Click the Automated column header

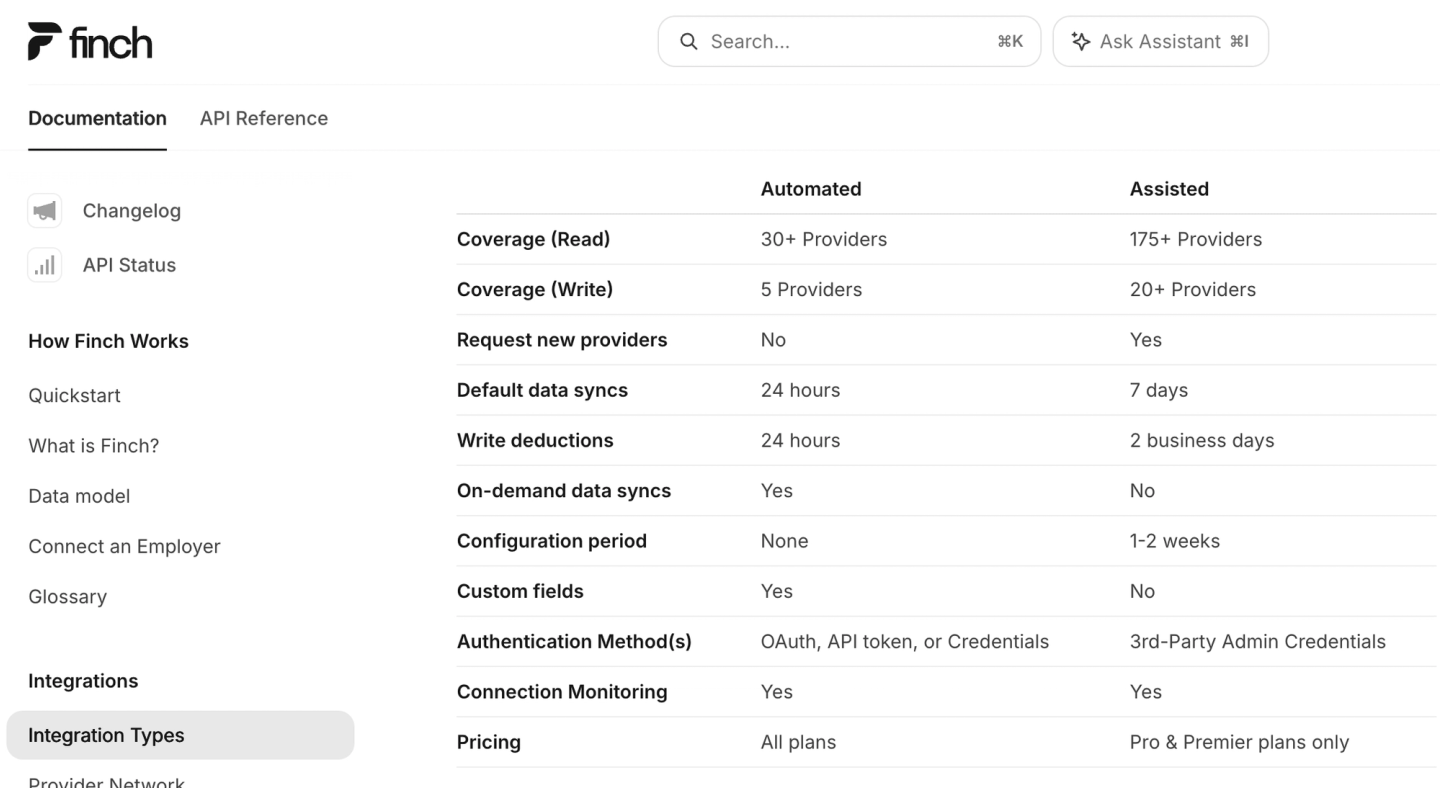[811, 189]
